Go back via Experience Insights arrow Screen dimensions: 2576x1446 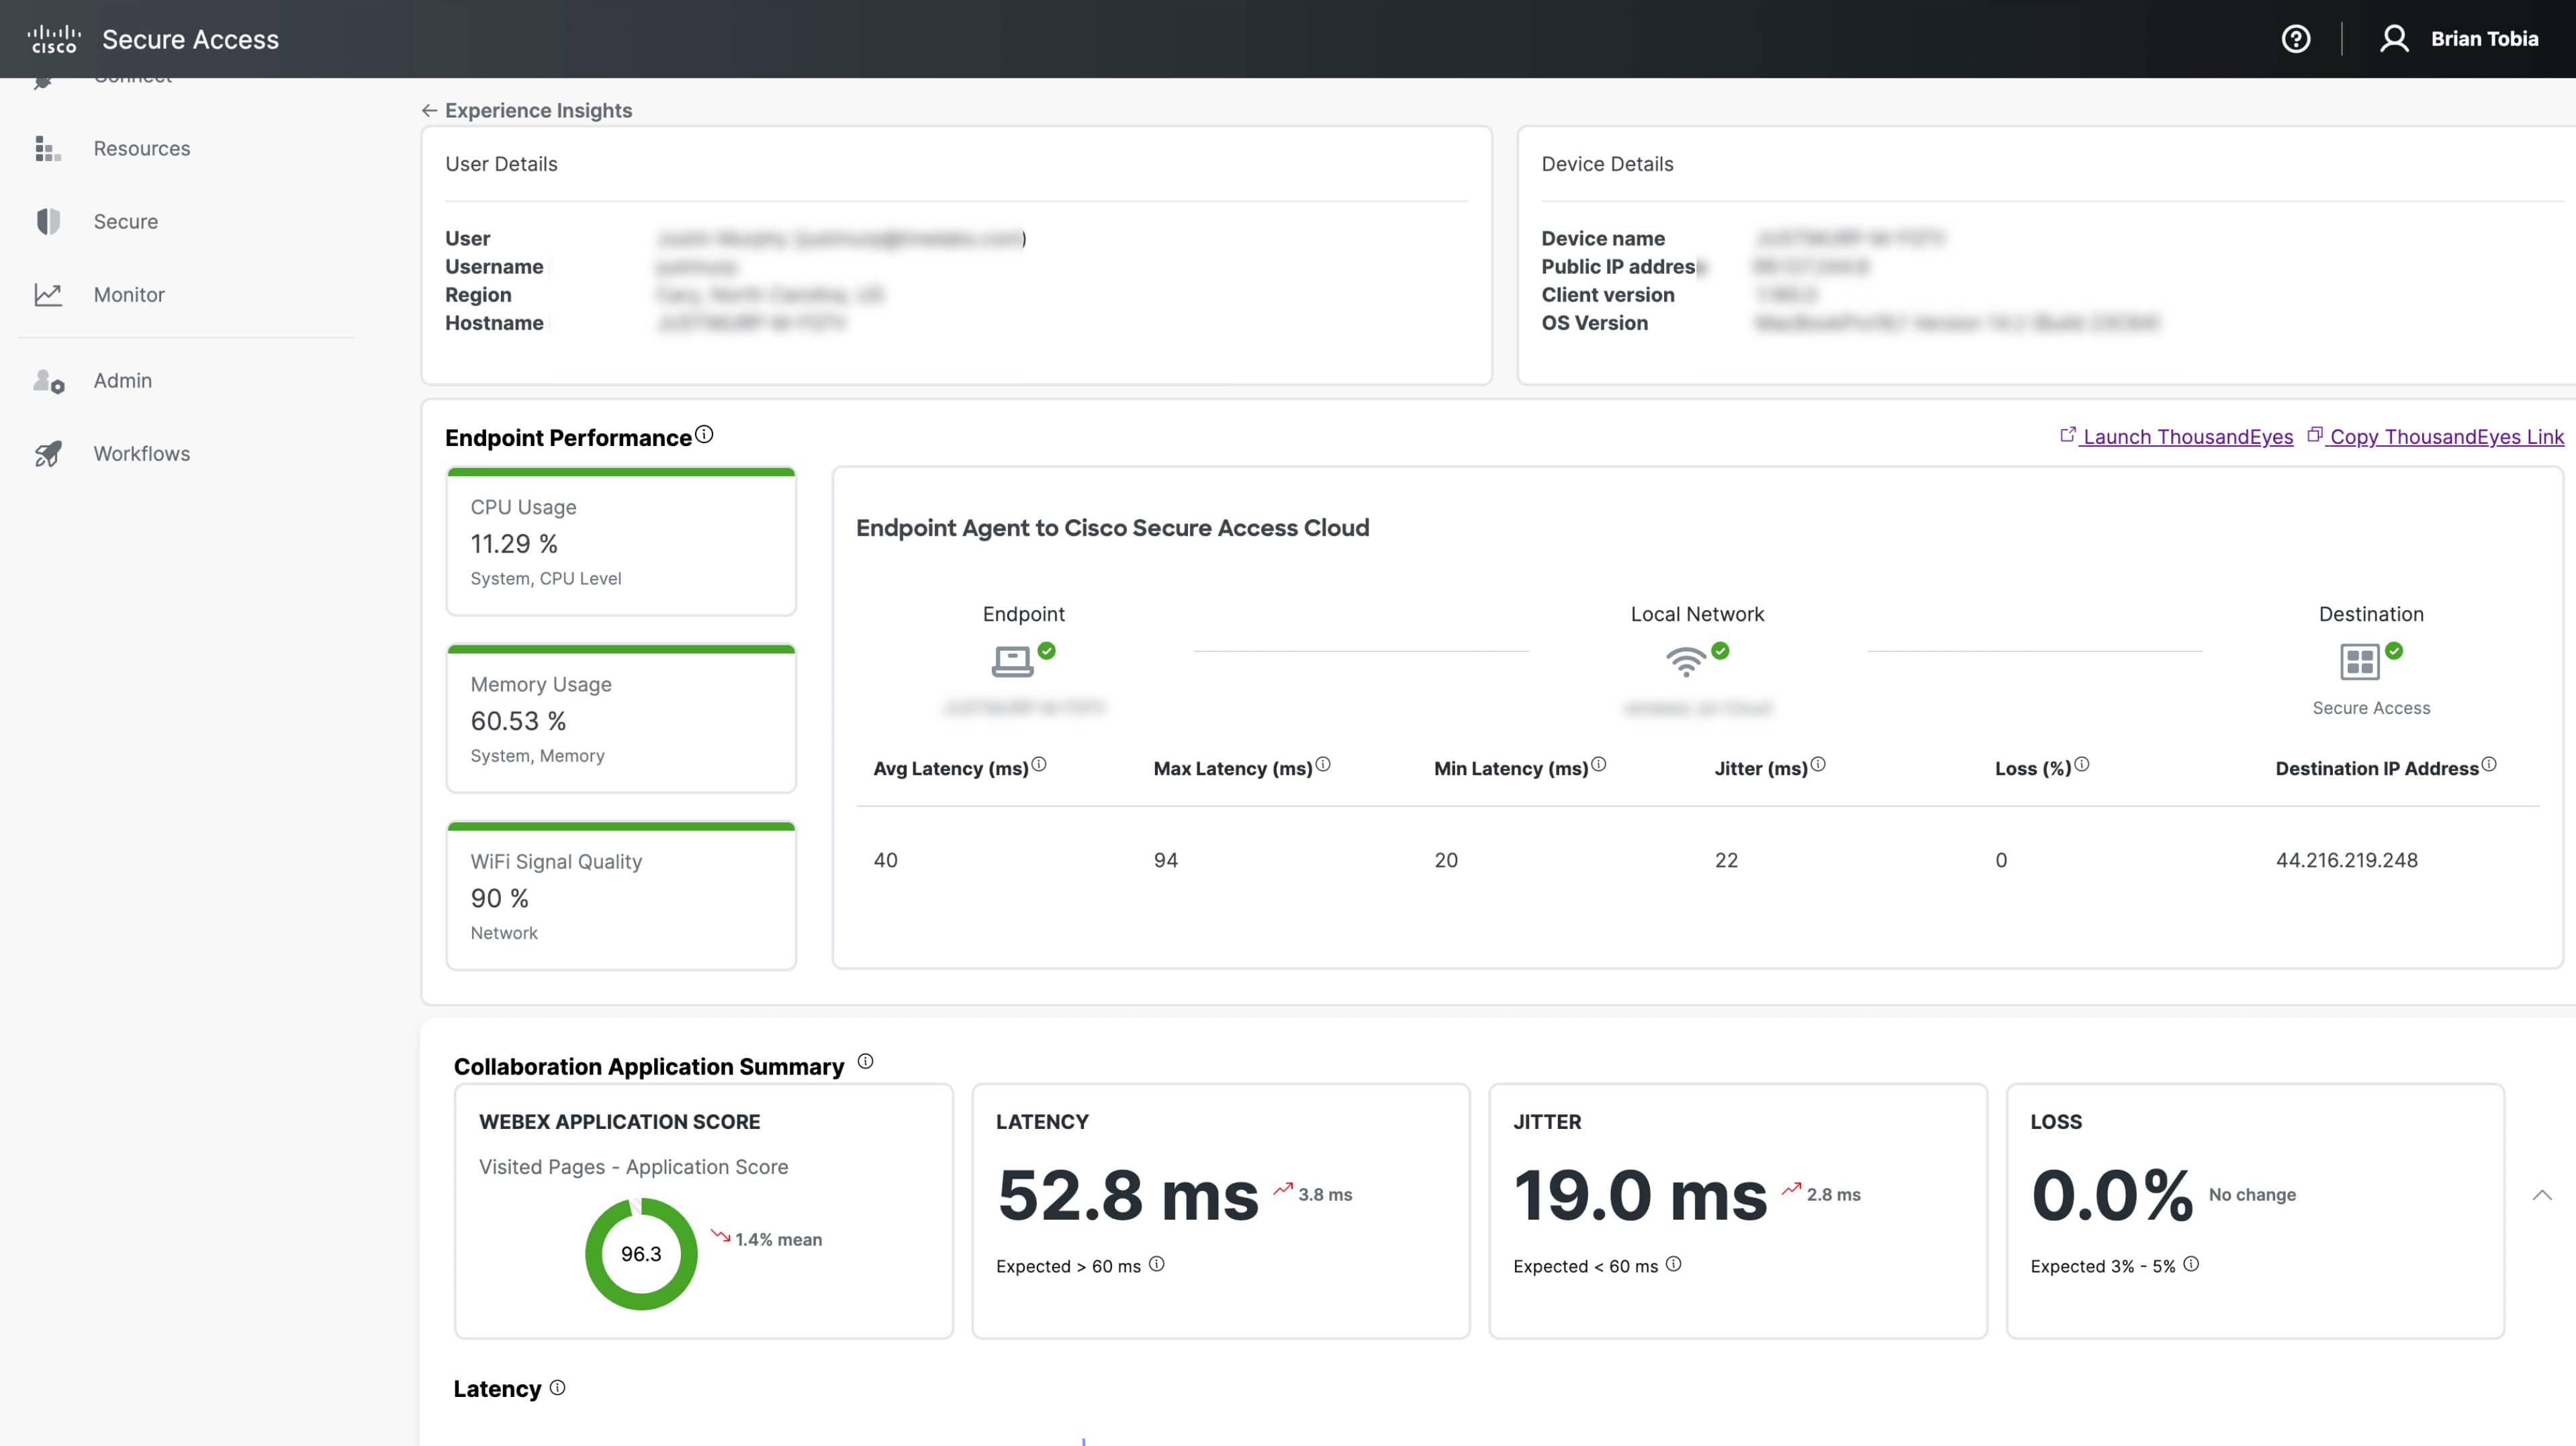point(430,111)
